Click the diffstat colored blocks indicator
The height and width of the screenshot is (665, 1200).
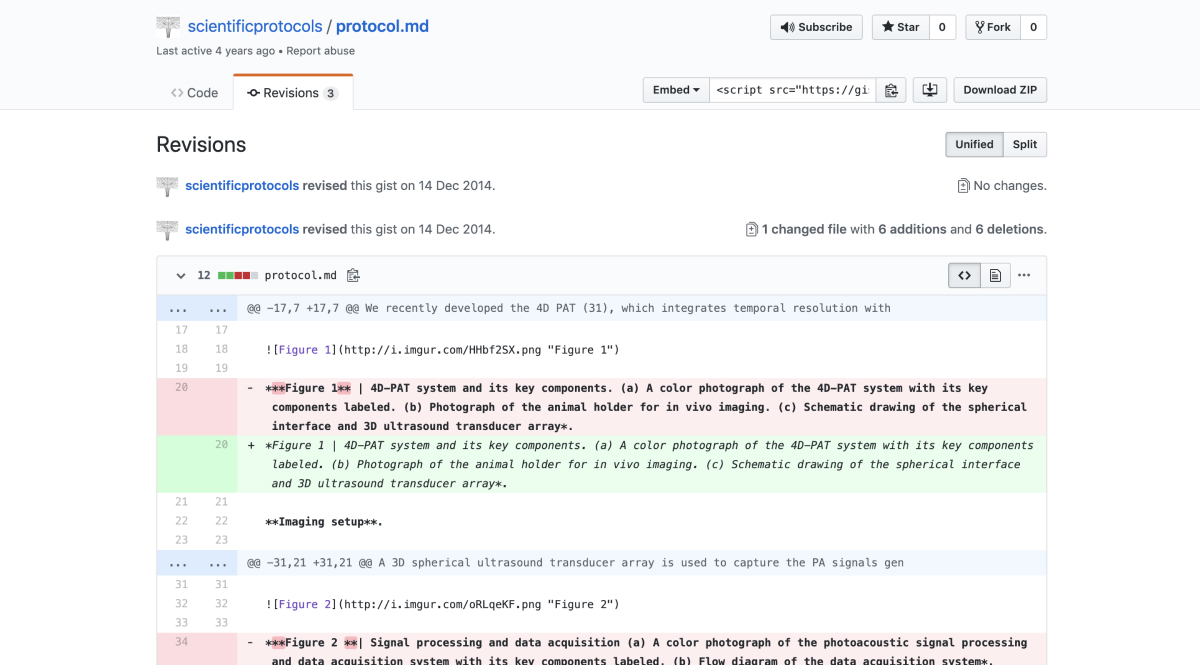pos(238,276)
